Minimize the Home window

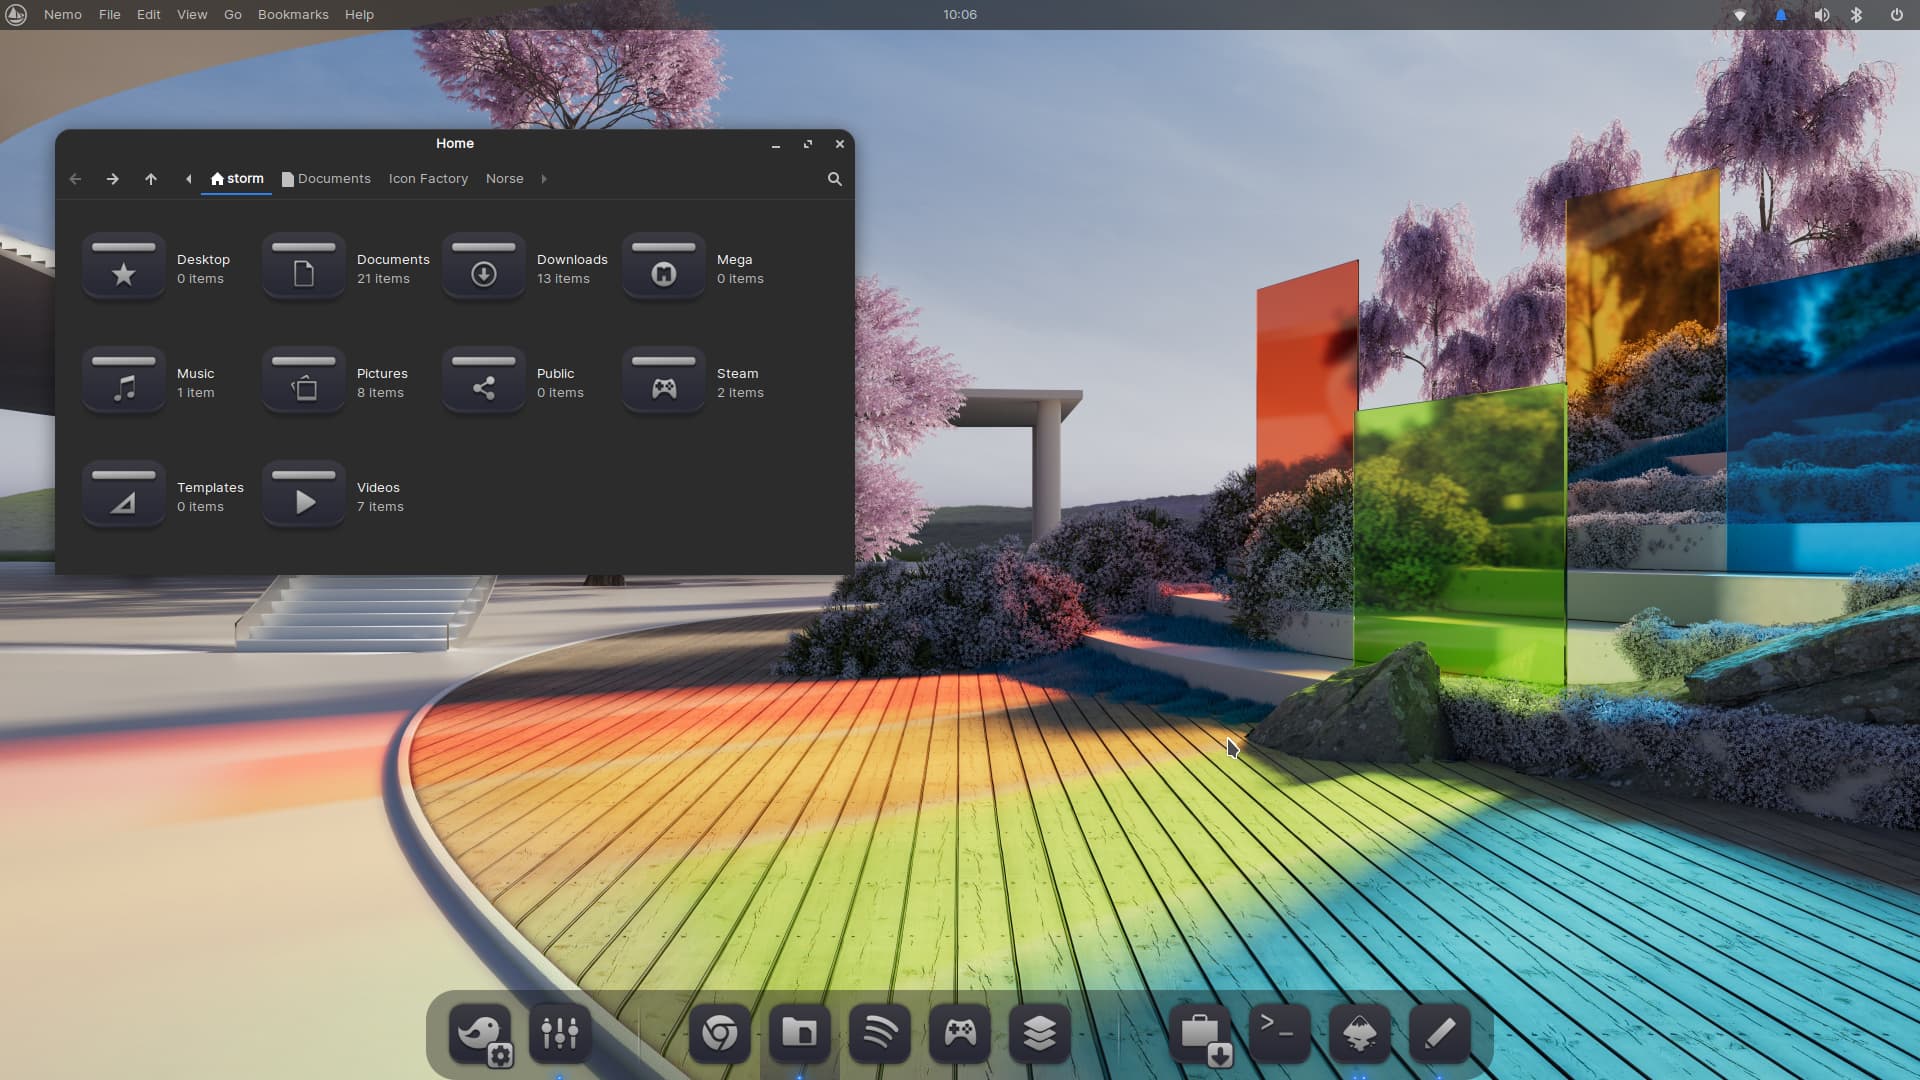[776, 144]
